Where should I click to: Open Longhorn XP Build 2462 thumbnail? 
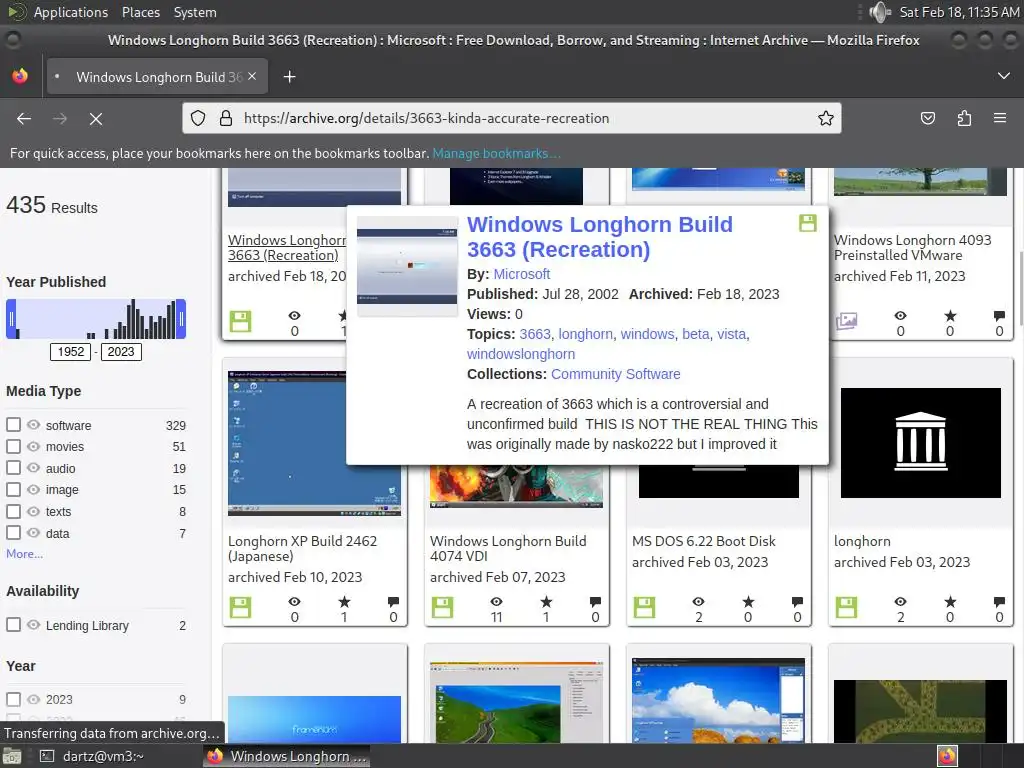(x=314, y=443)
